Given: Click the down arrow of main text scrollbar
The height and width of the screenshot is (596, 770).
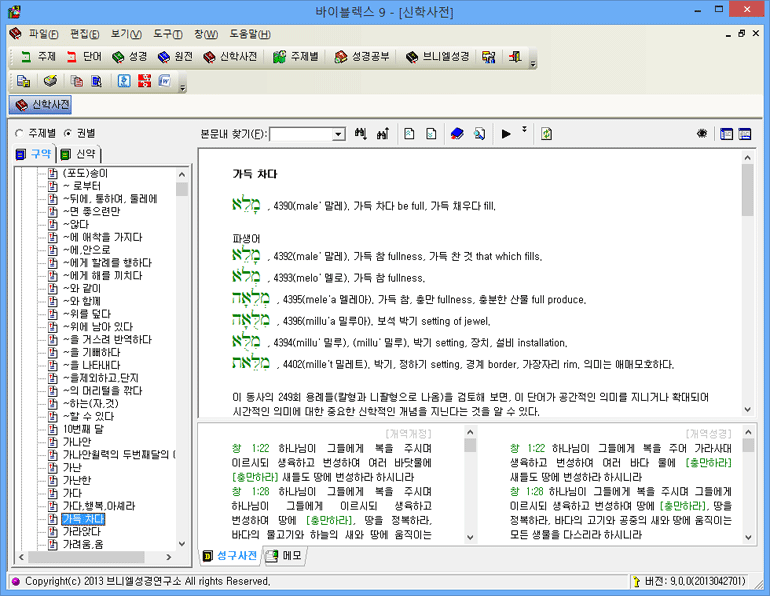Looking at the screenshot, I should [747, 409].
